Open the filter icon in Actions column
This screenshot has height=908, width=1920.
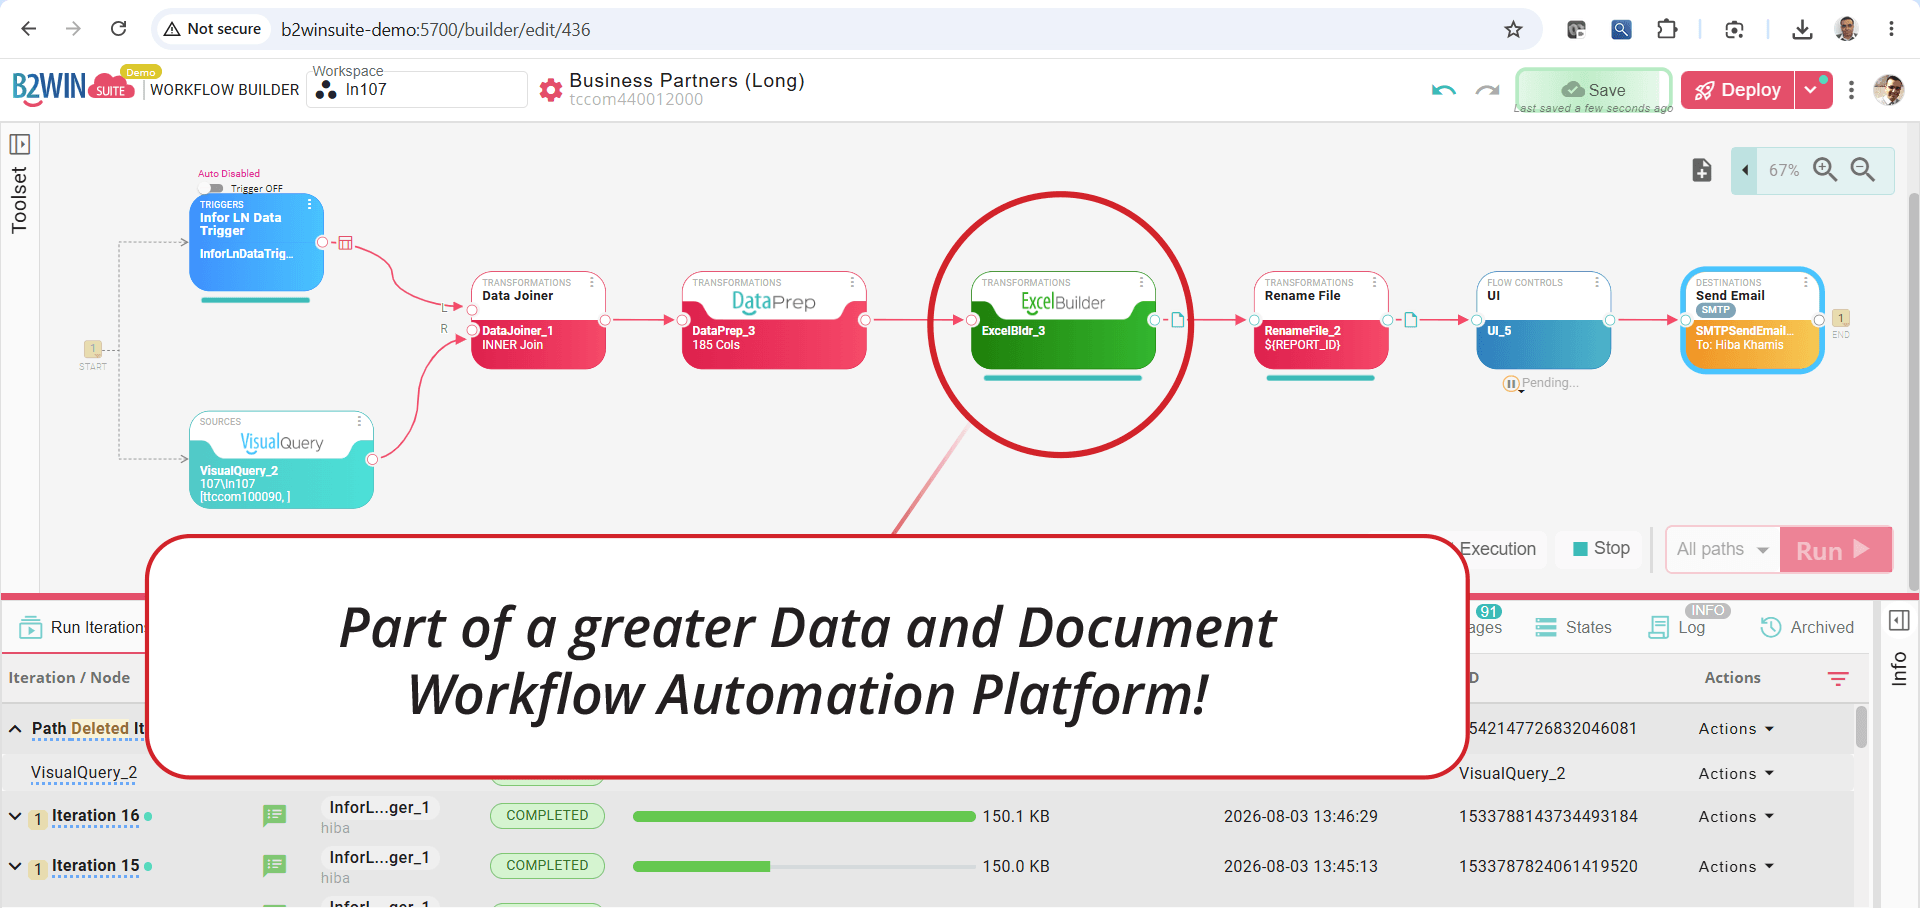point(1838,678)
